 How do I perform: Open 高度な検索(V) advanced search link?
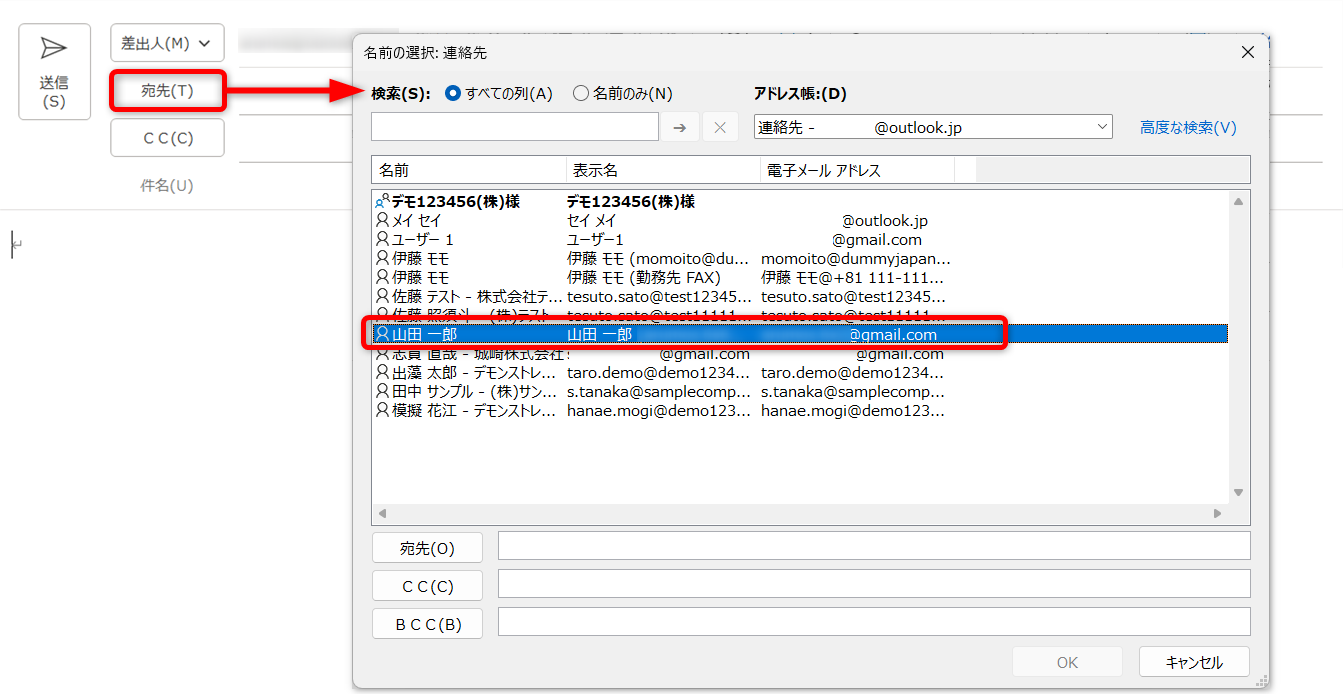pyautogui.click(x=1188, y=127)
